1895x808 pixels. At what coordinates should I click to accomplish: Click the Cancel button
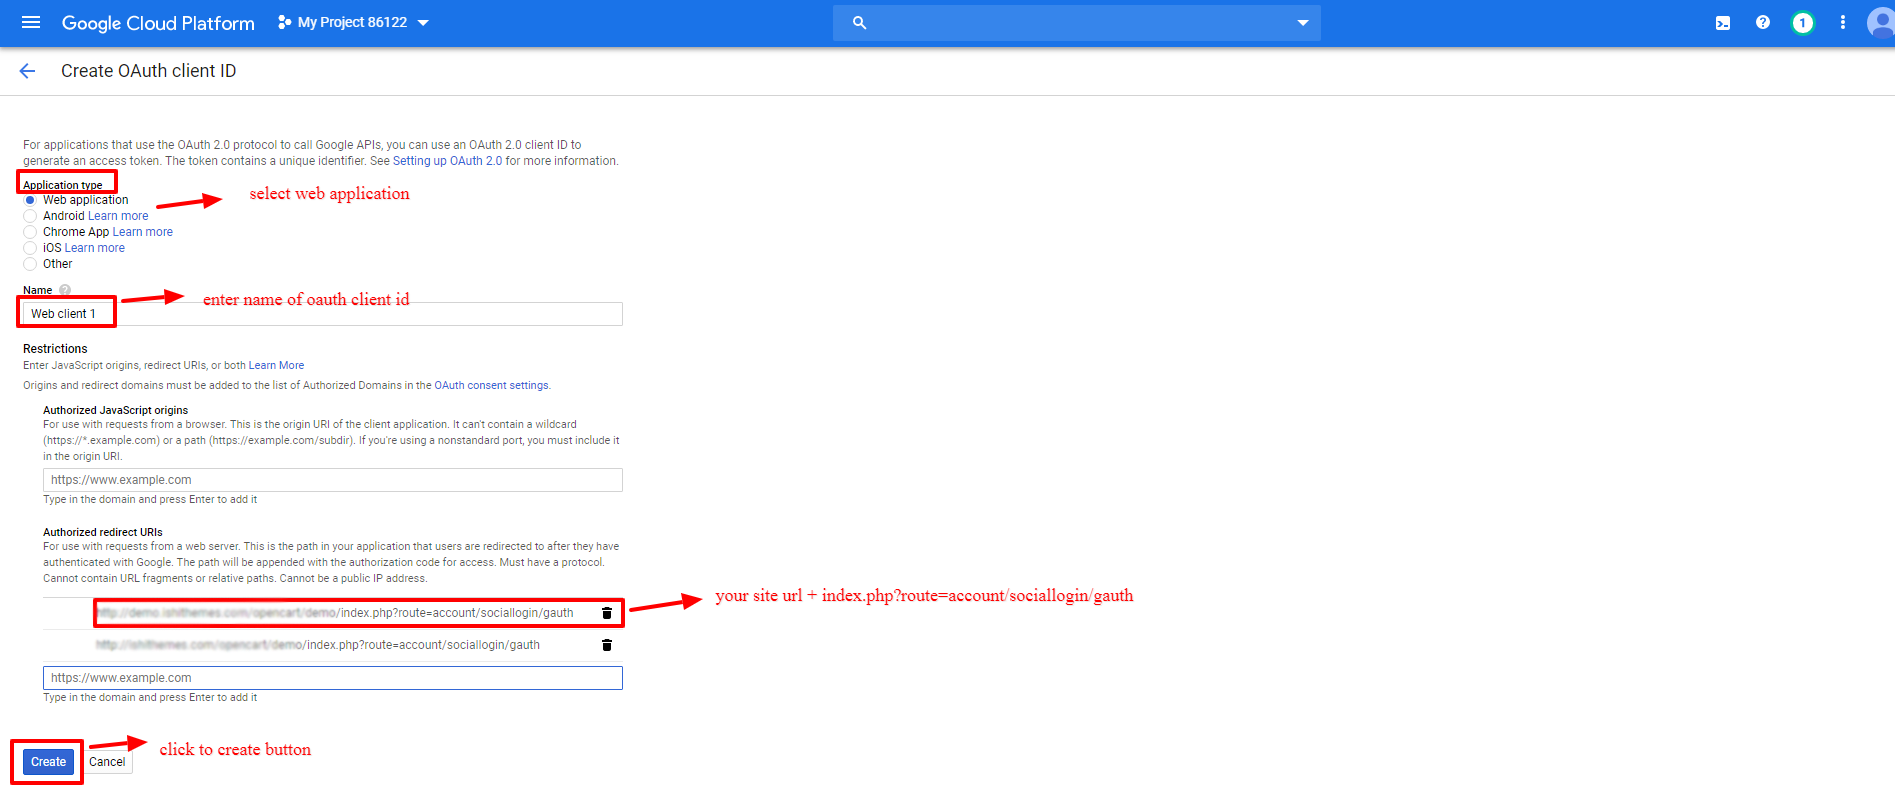tap(107, 762)
